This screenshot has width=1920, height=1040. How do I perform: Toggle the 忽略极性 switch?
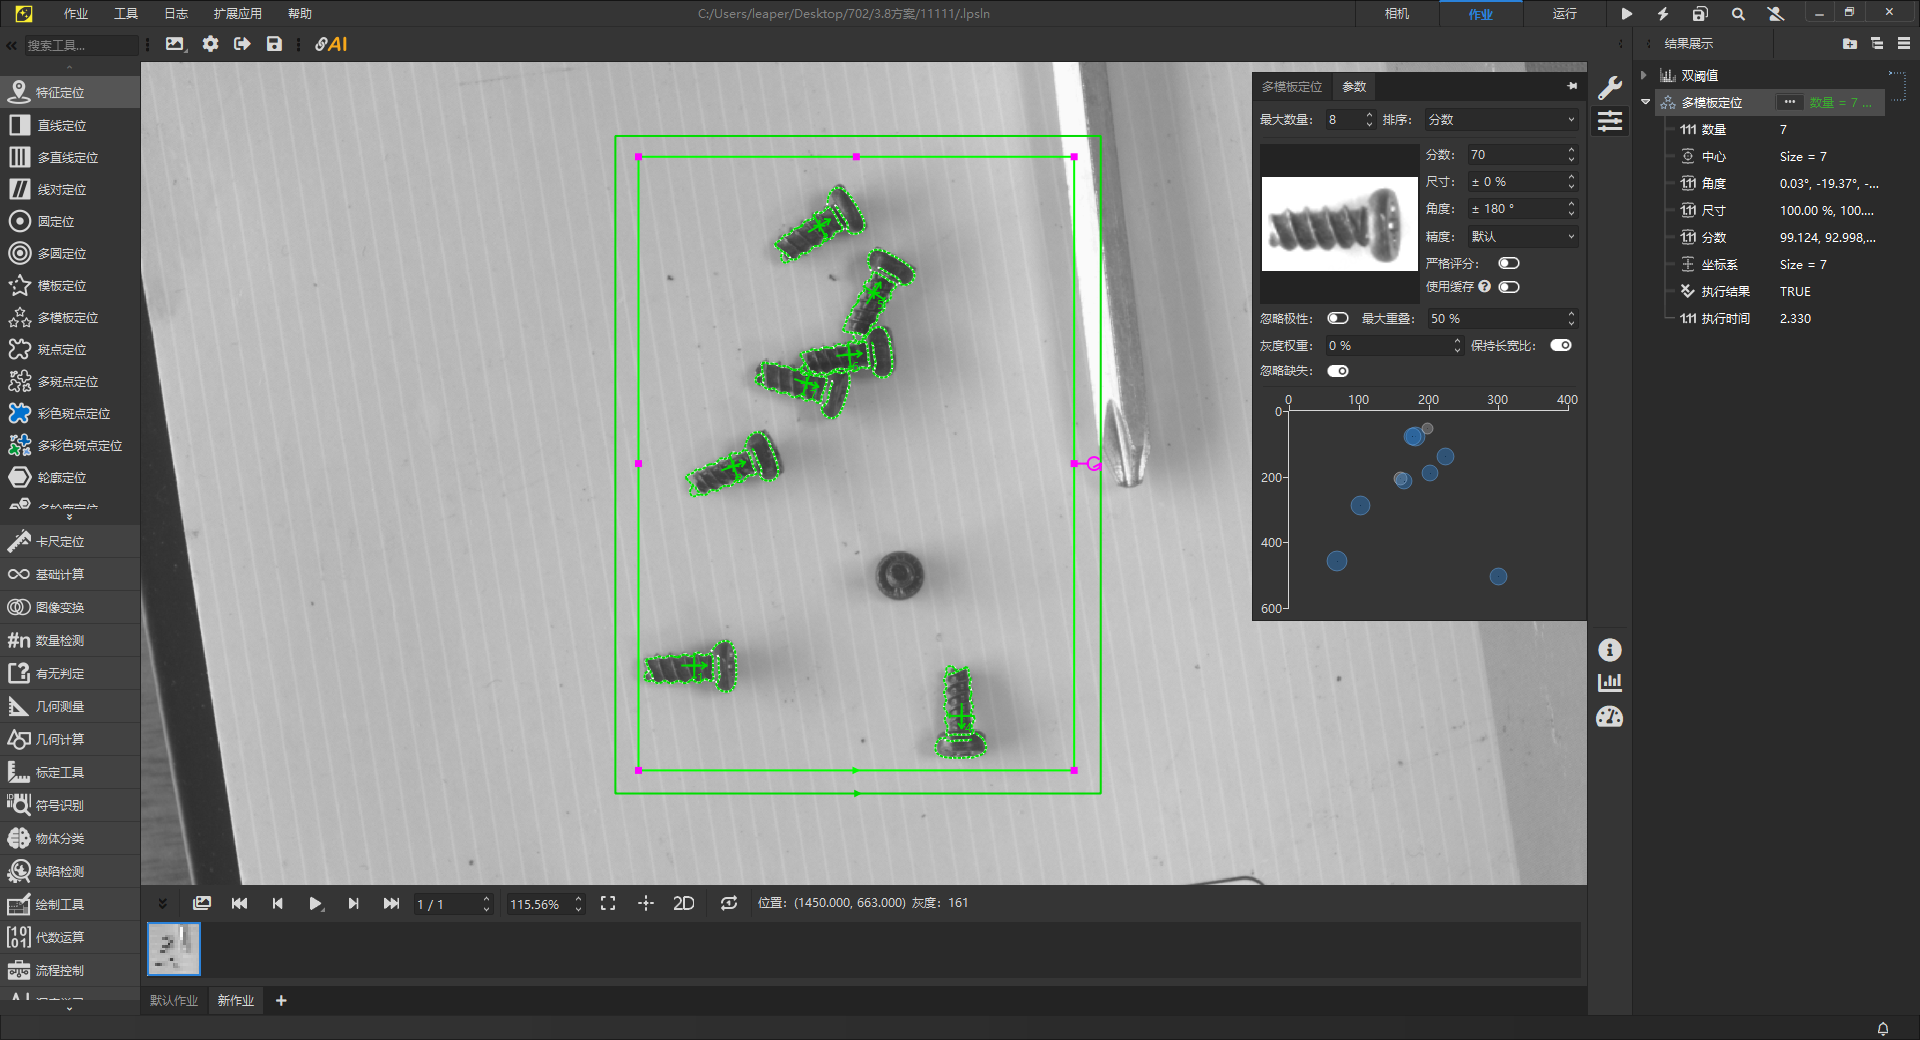click(1337, 318)
